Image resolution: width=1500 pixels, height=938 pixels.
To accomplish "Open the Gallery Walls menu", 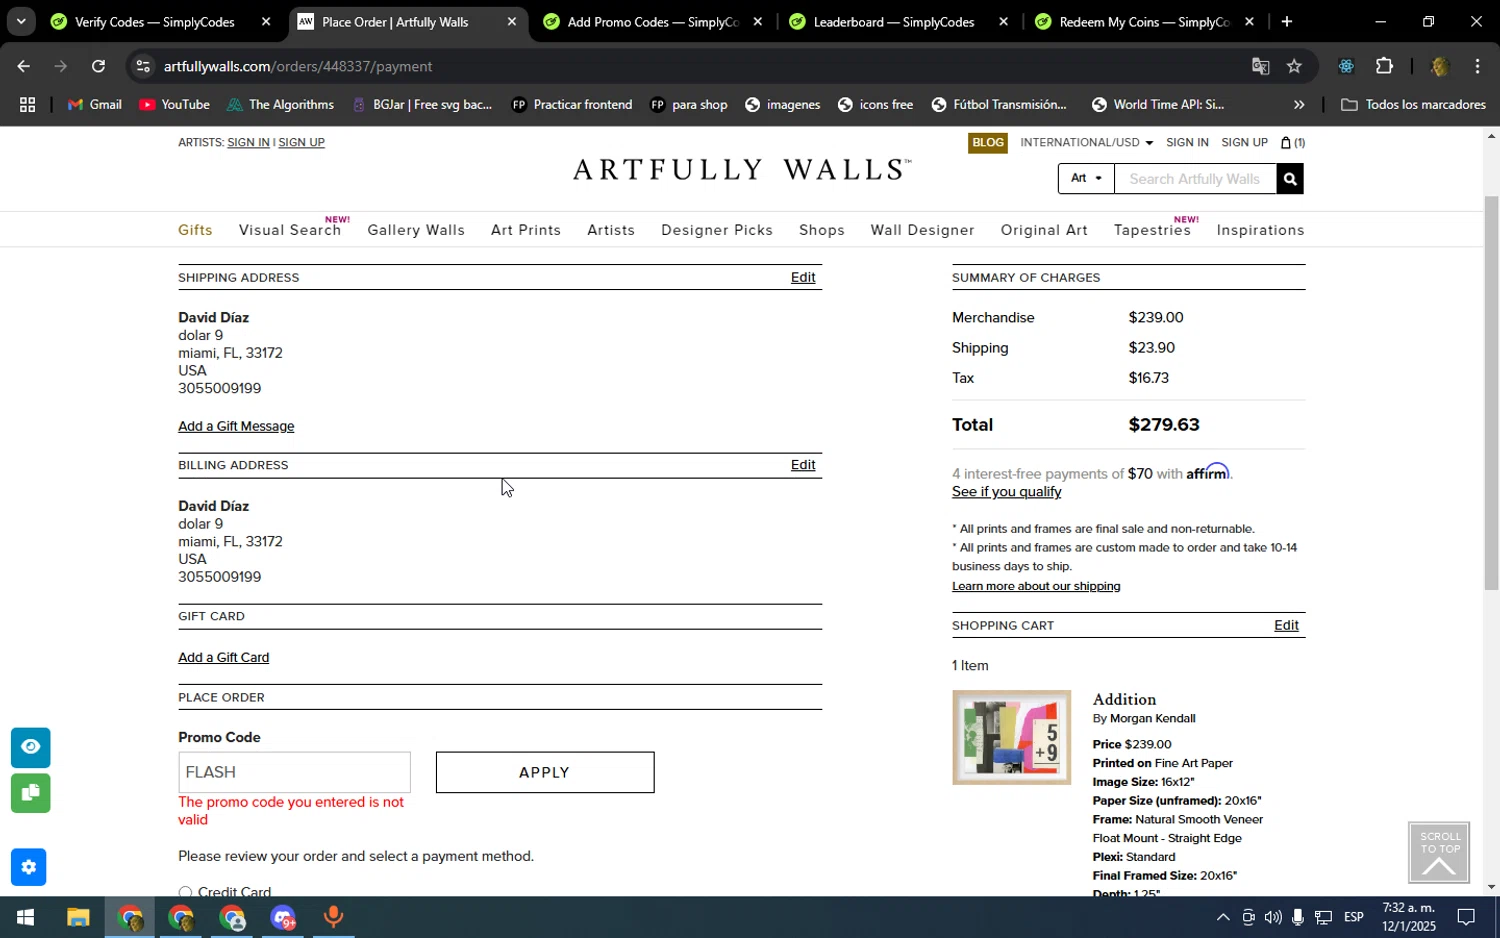I will coord(416,230).
